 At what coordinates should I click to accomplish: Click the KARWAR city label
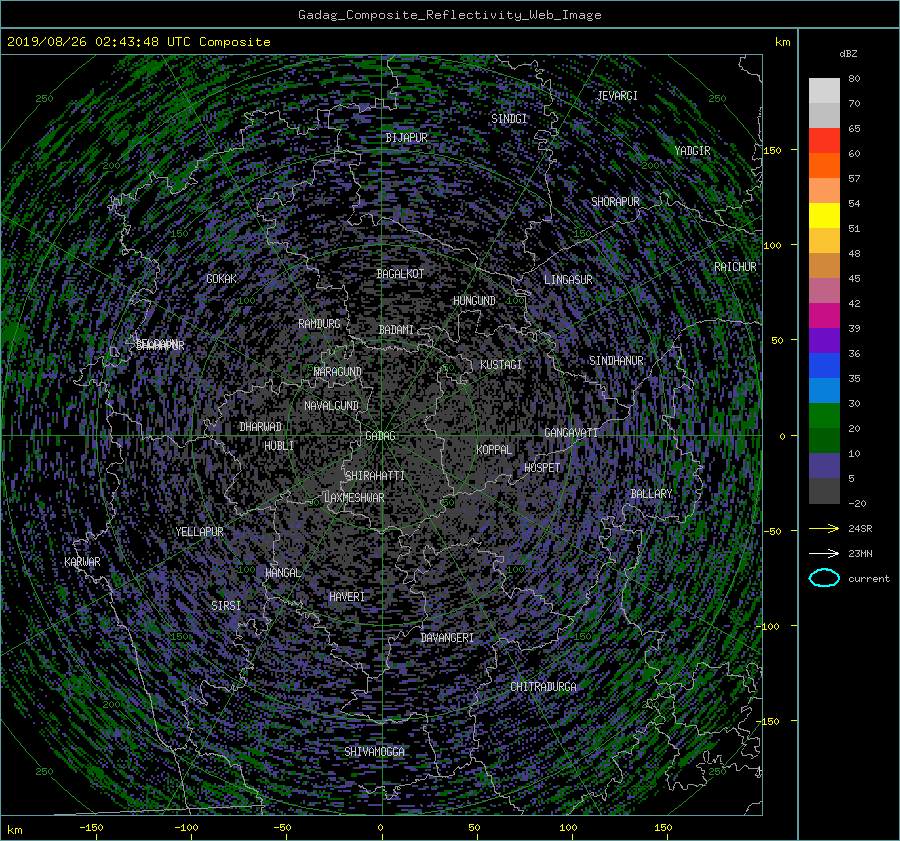click(x=83, y=561)
